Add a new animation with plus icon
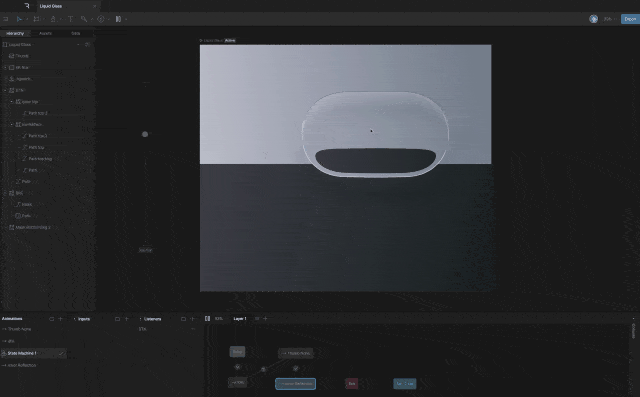Screen dimensions: 640x397 tap(60, 319)
